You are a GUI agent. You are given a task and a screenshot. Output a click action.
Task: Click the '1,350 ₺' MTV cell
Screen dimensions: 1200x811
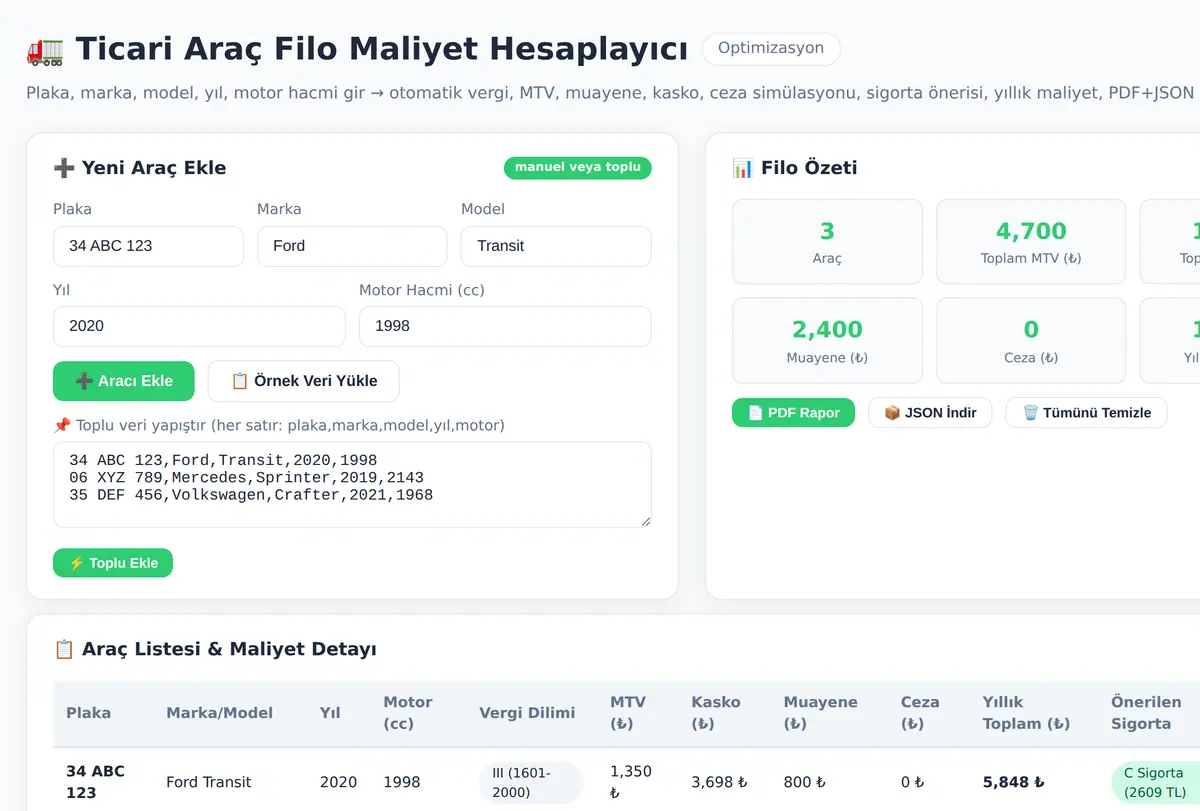click(631, 782)
